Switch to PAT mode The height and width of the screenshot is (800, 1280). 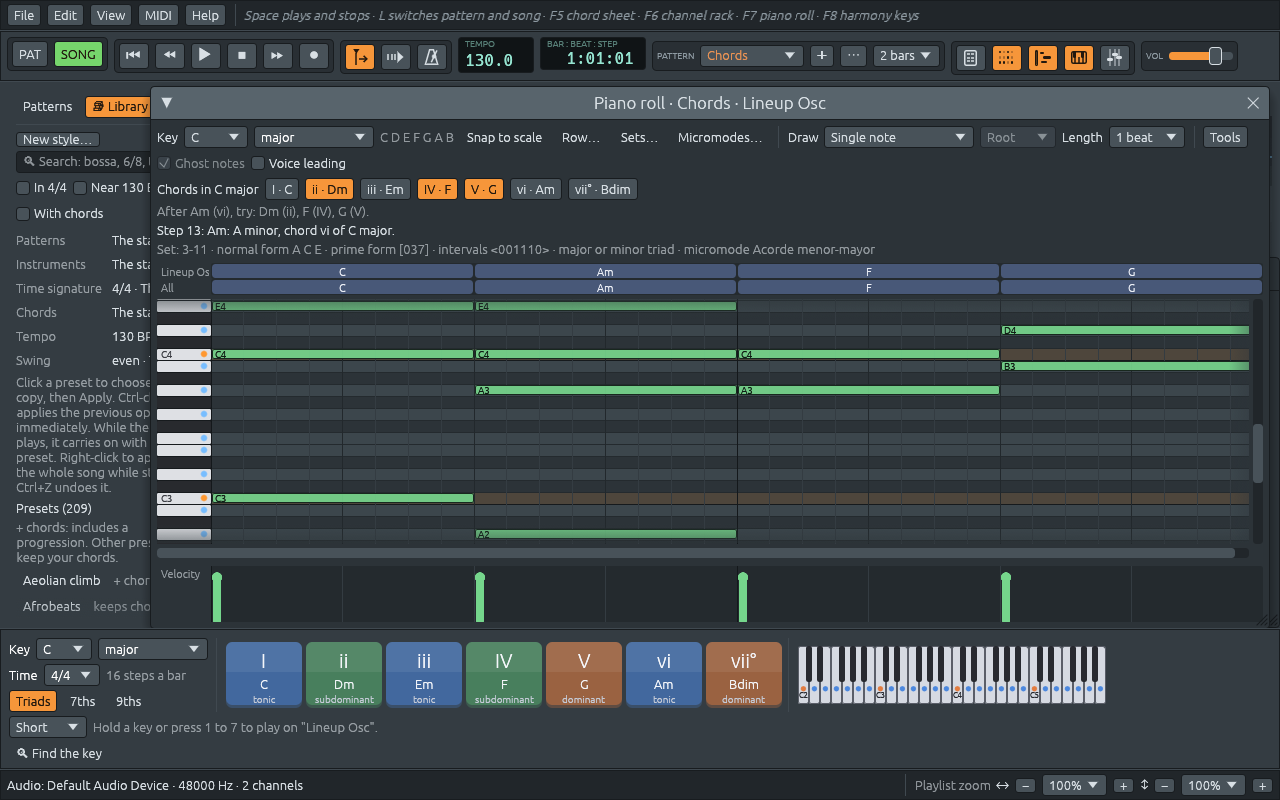pyautogui.click(x=30, y=55)
